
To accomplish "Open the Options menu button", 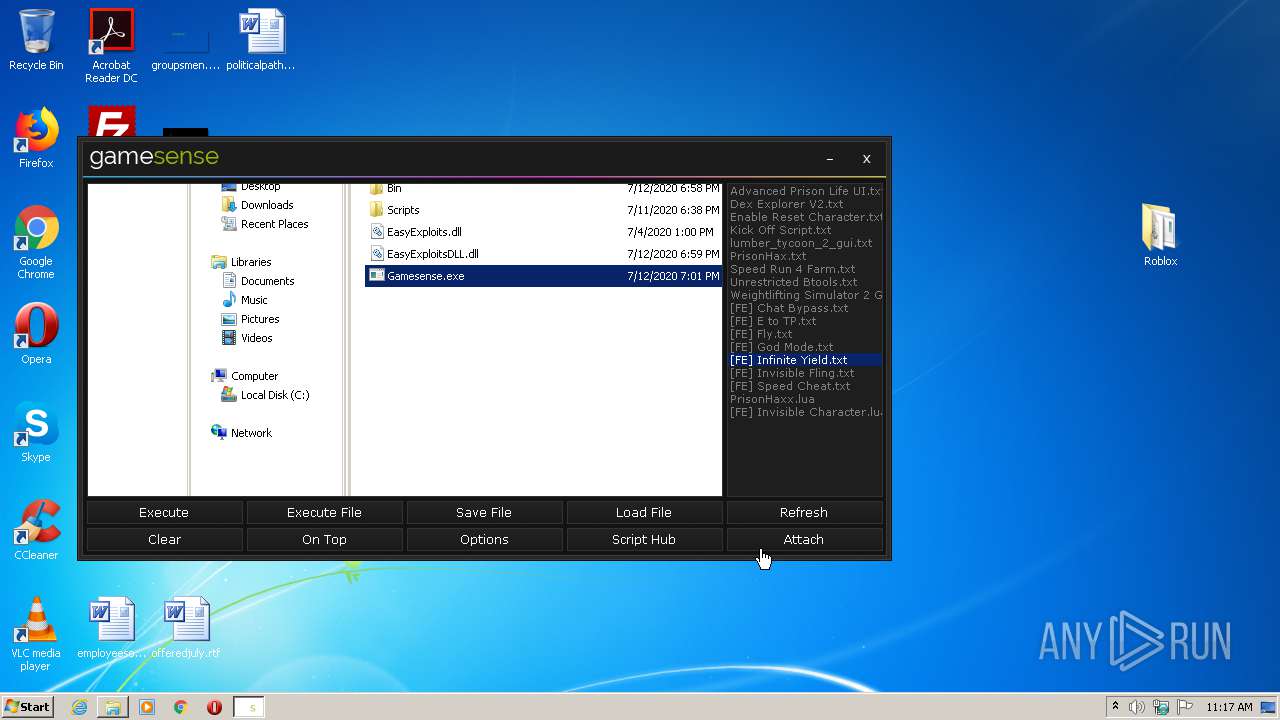I will pyautogui.click(x=484, y=539).
